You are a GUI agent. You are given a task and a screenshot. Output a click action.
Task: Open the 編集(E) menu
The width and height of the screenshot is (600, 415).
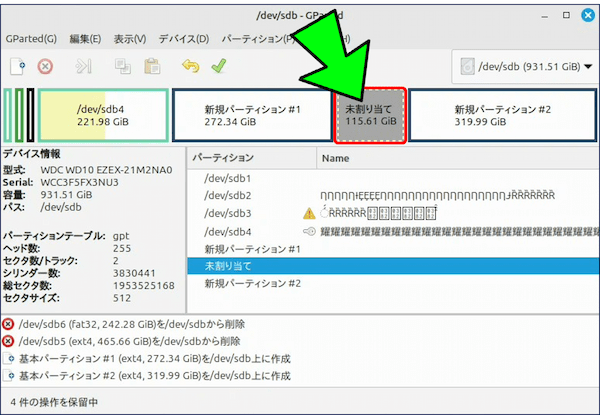[x=85, y=39]
